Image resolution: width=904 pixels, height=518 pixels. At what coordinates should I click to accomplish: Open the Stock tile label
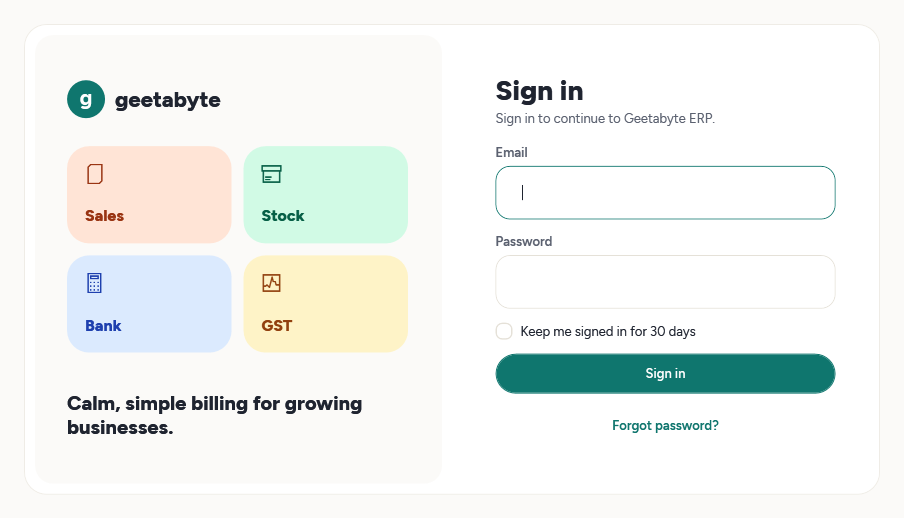point(282,216)
